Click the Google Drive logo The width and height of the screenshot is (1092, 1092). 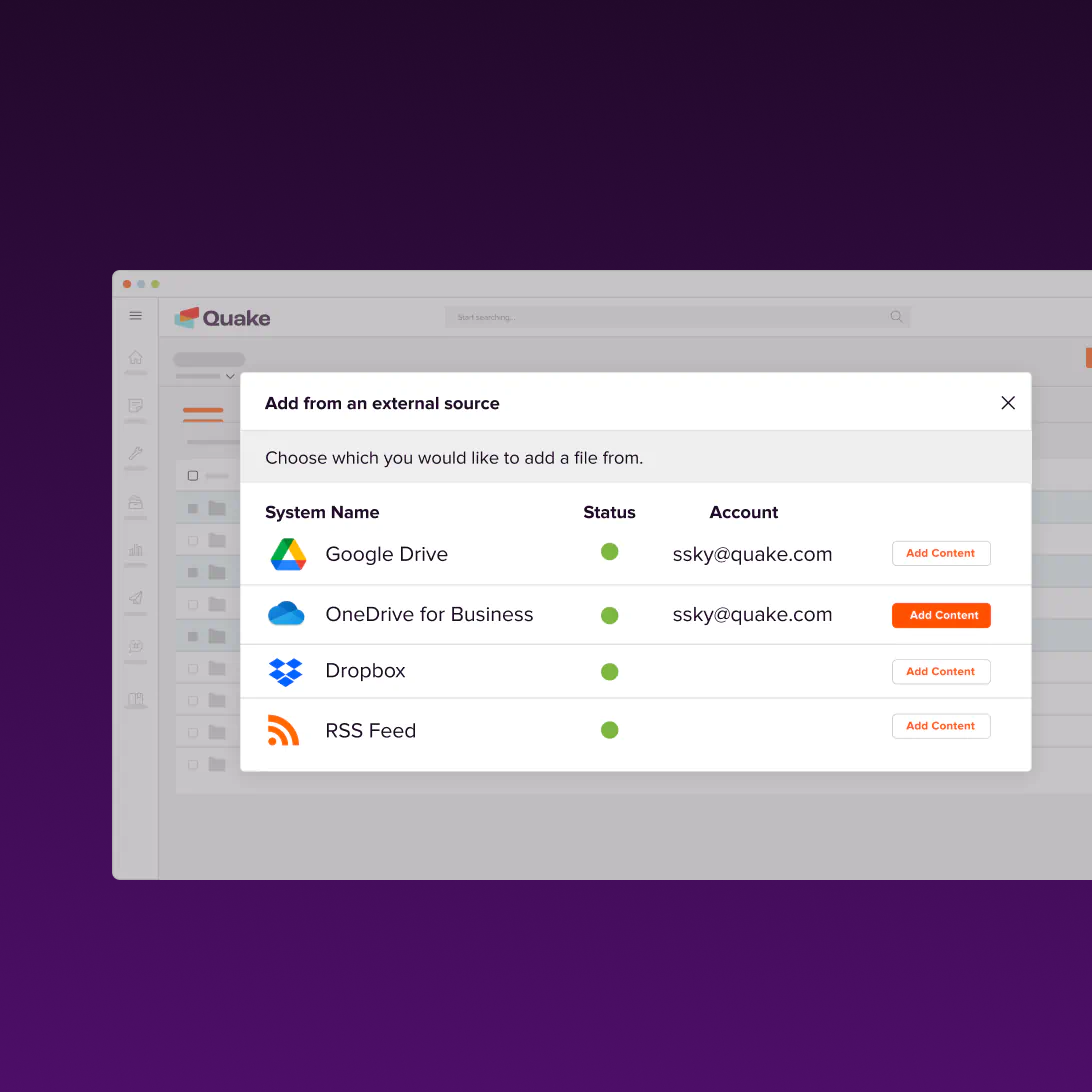pyautogui.click(x=288, y=554)
